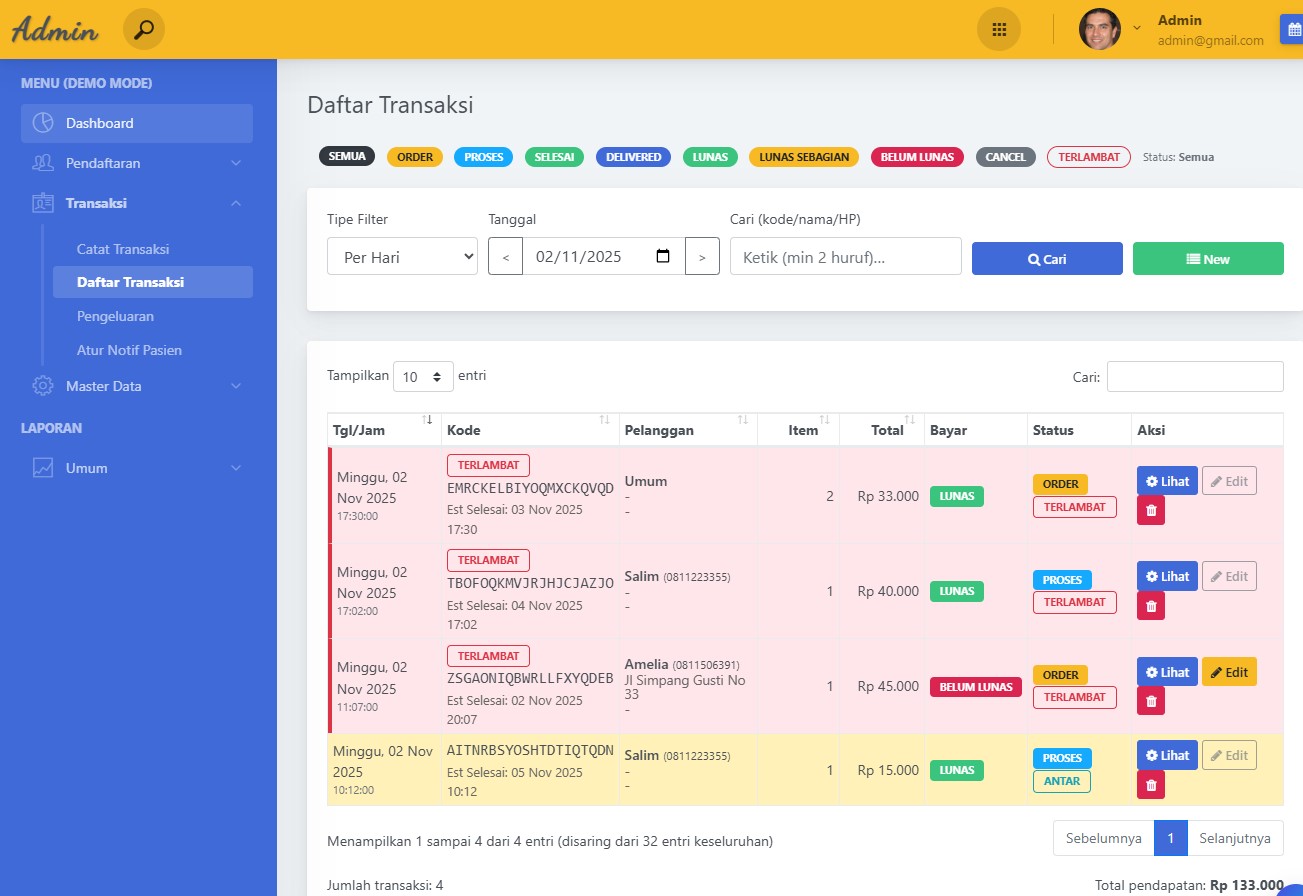Viewport: 1303px width, 896px height.
Task: Click the admin profile avatar
Action: point(1099,29)
